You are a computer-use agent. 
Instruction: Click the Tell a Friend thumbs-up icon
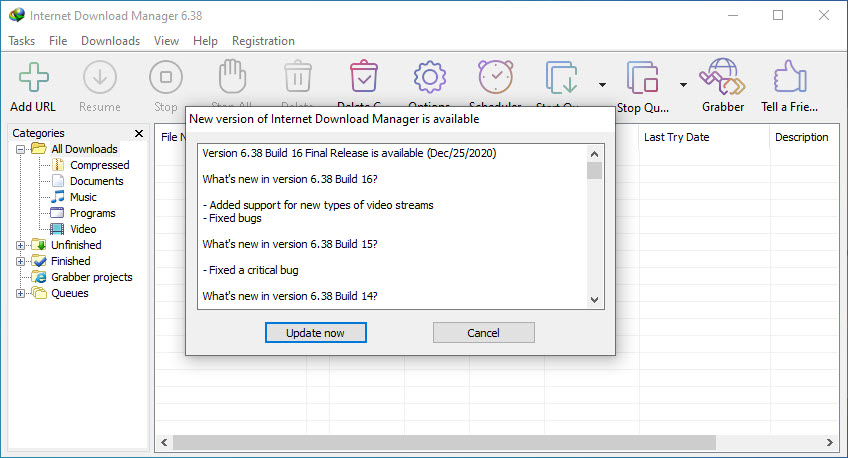[790, 76]
